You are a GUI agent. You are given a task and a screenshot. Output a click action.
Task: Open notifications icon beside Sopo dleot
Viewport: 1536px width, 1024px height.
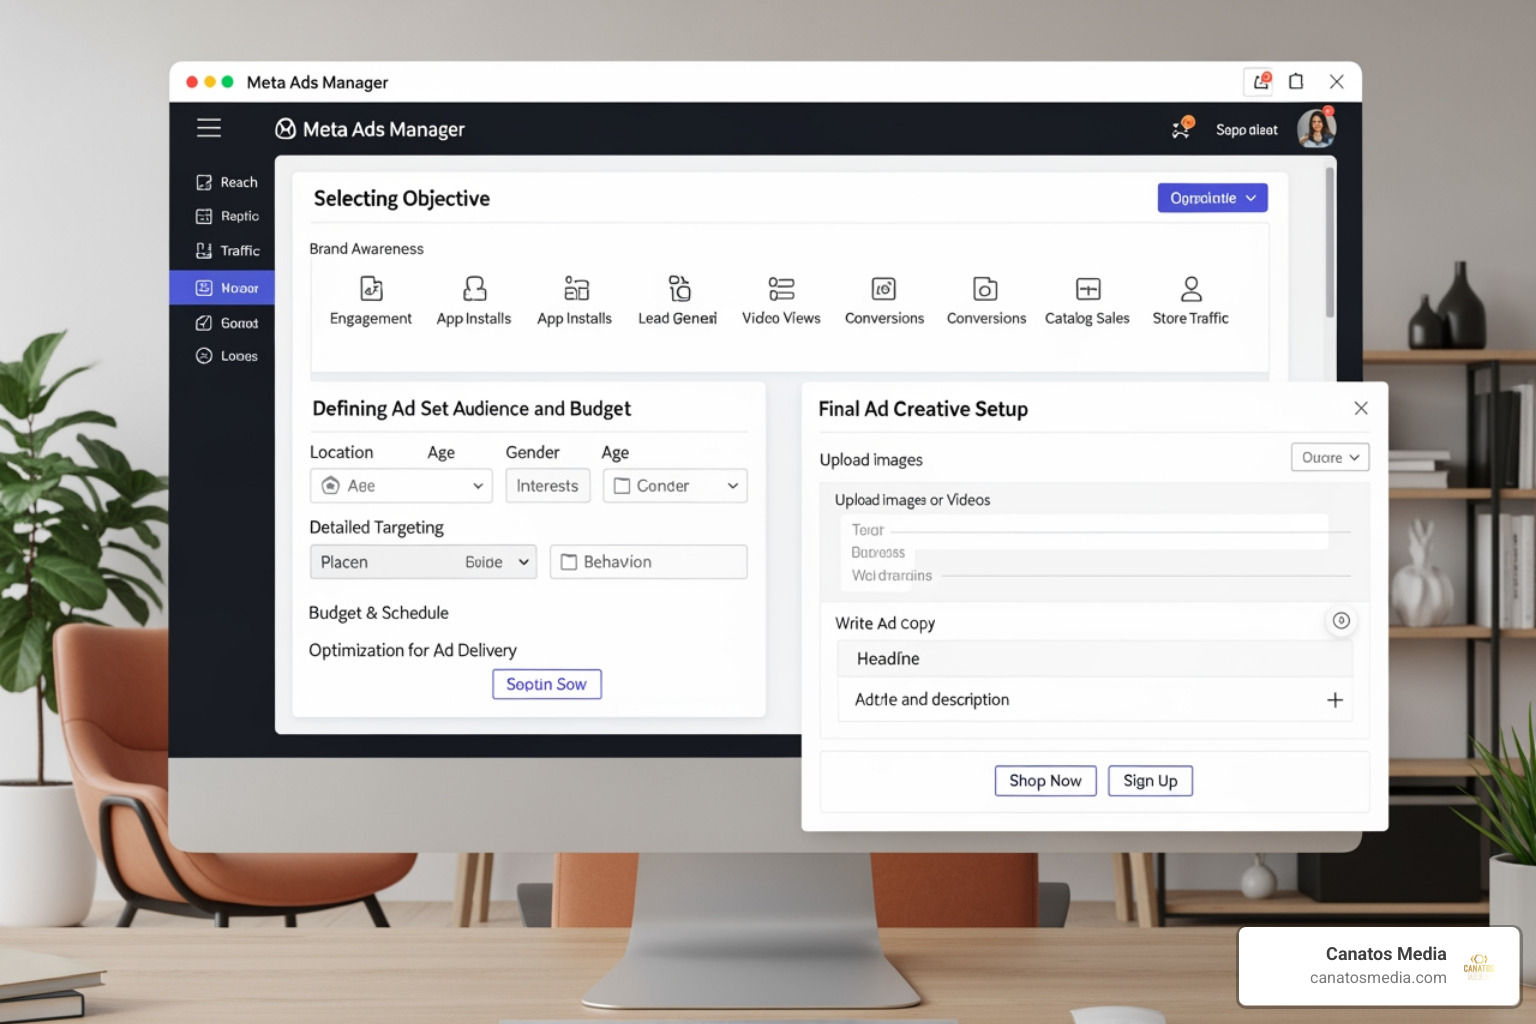tap(1182, 128)
